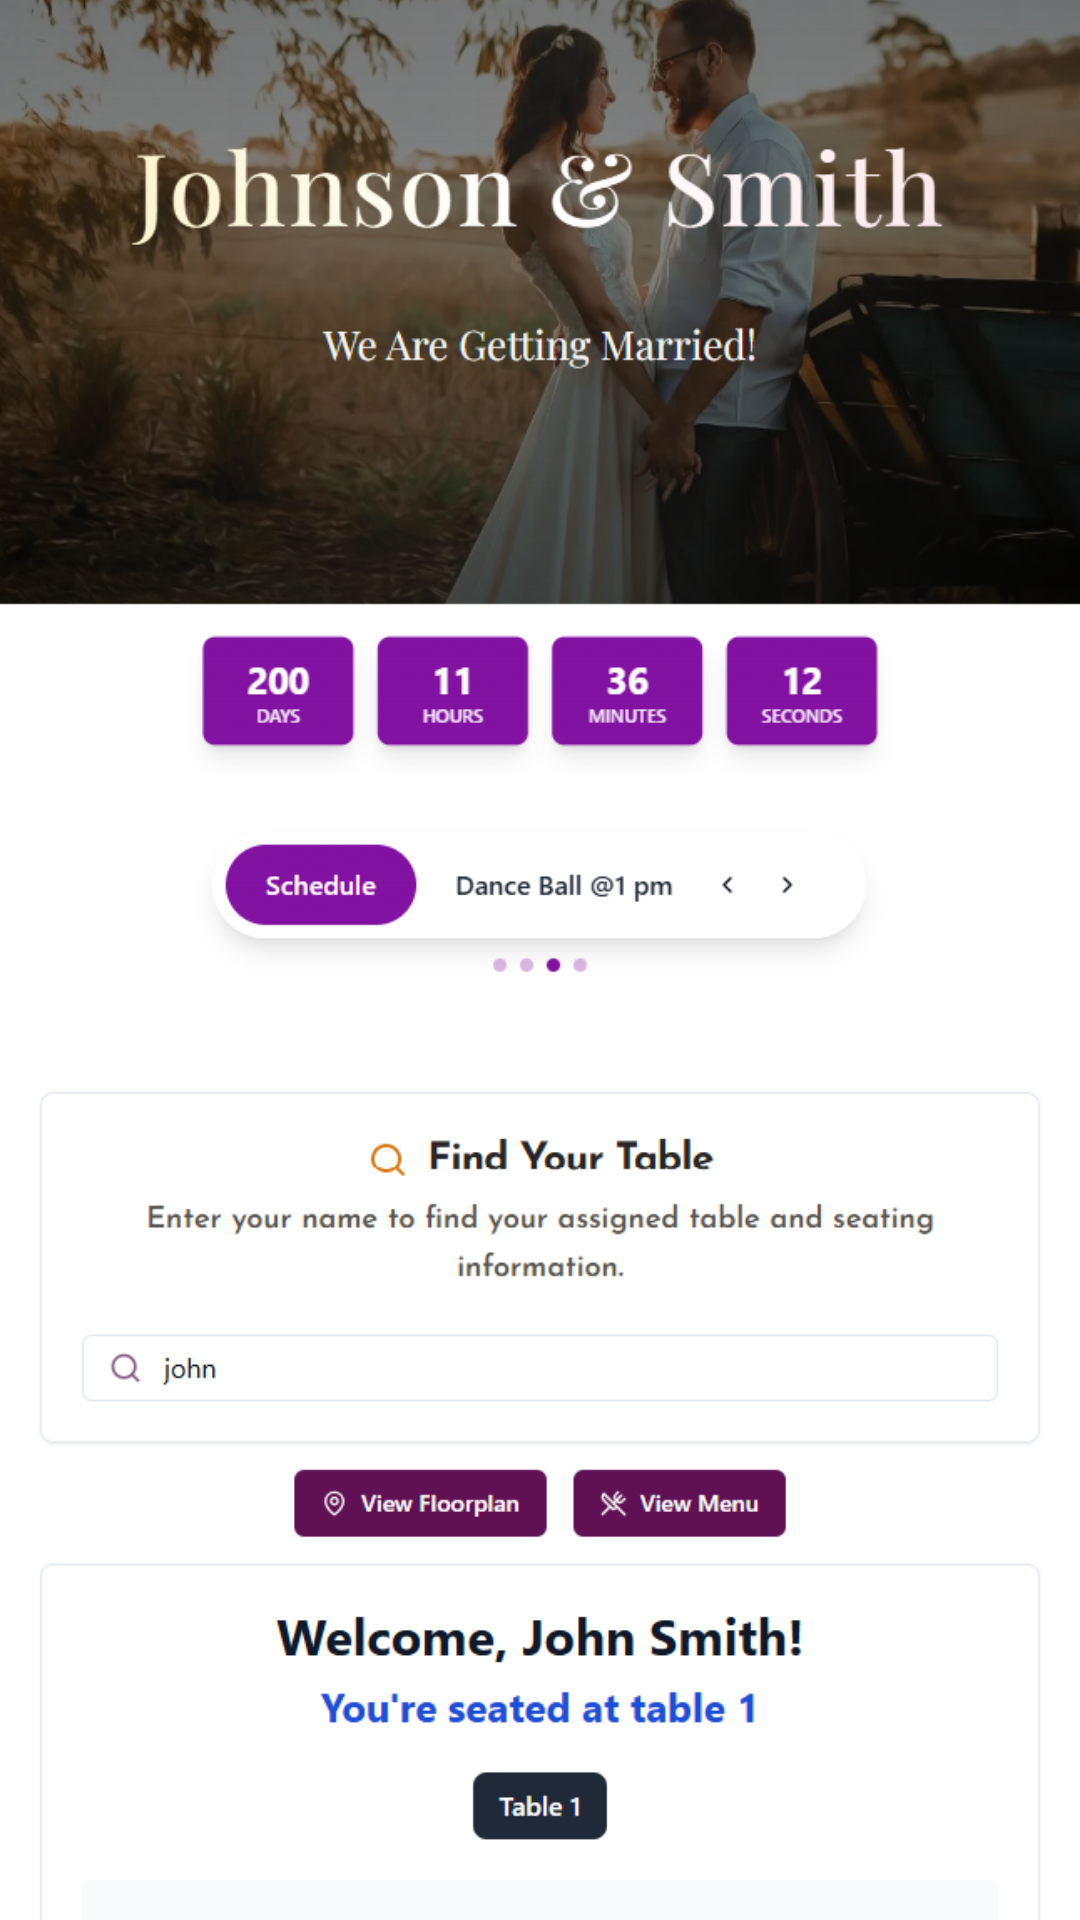This screenshot has height=1920, width=1080.
Task: Click the "You're seated at table 1" link
Action: pyautogui.click(x=539, y=1709)
